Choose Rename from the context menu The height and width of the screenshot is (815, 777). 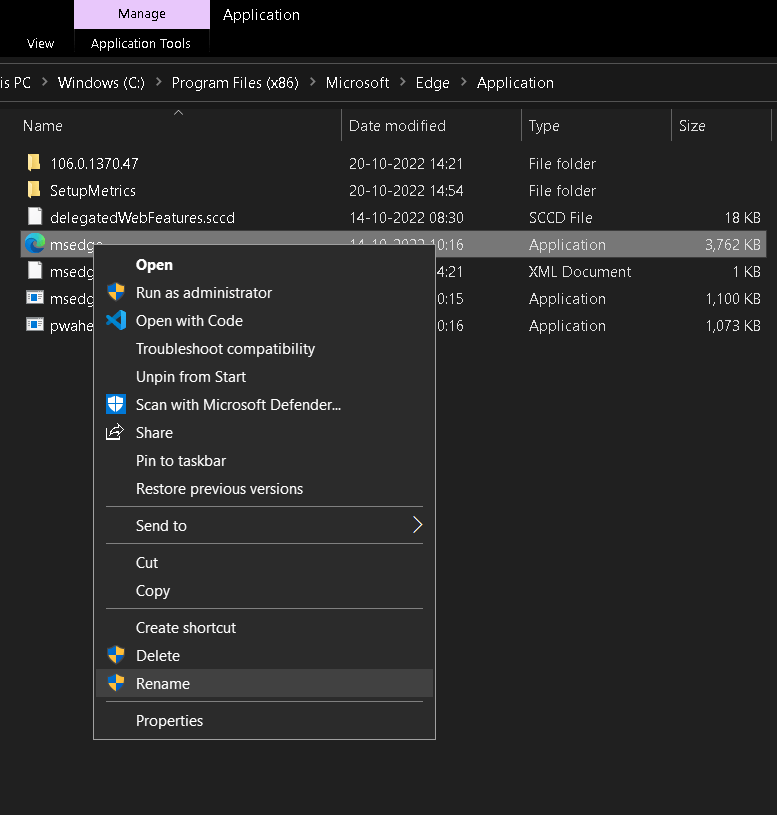click(x=163, y=684)
